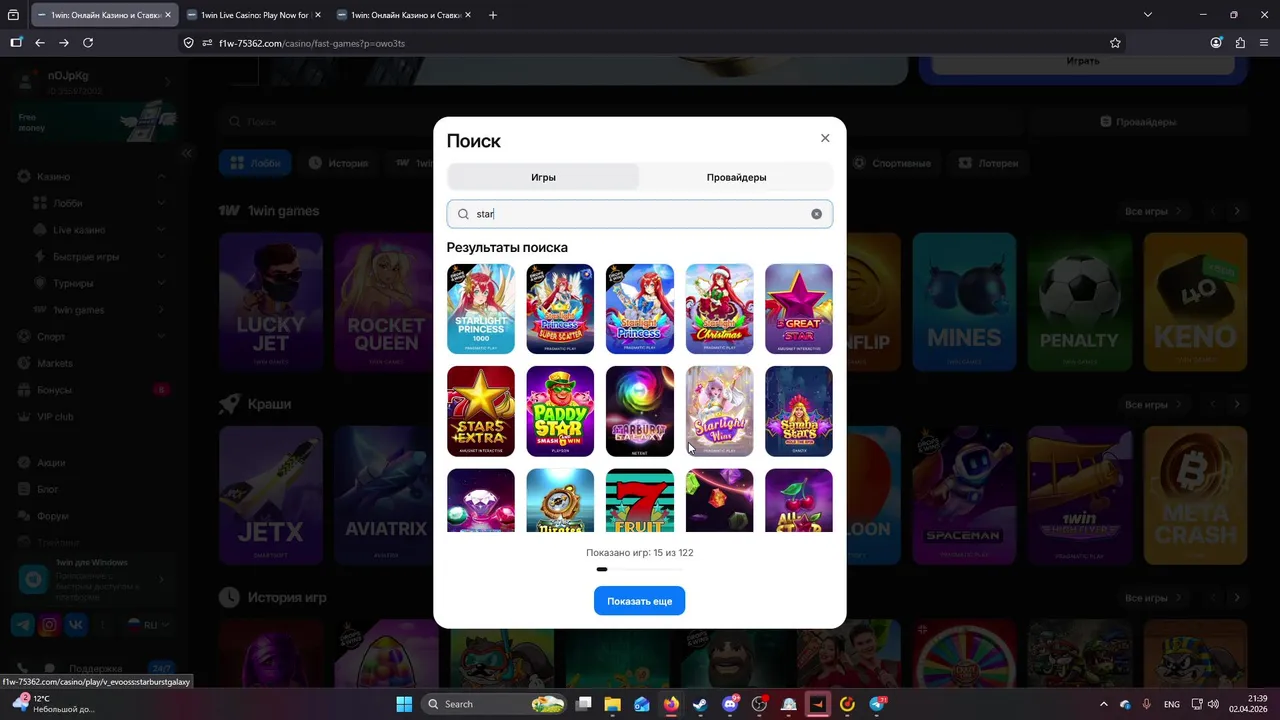Open Starburst Galaxy game
The image size is (1280, 720).
[640, 411]
